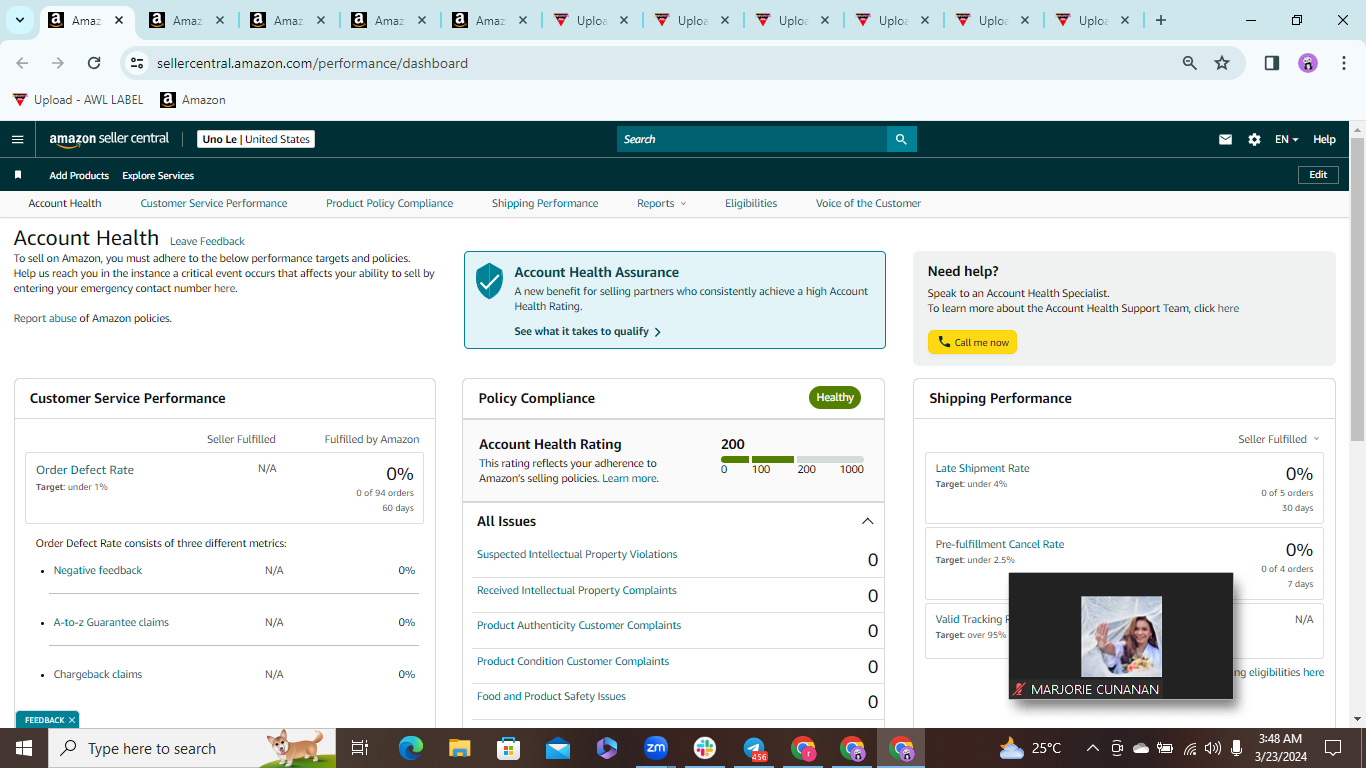
Task: Open Late Shipment Rate link
Action: [x=982, y=468]
